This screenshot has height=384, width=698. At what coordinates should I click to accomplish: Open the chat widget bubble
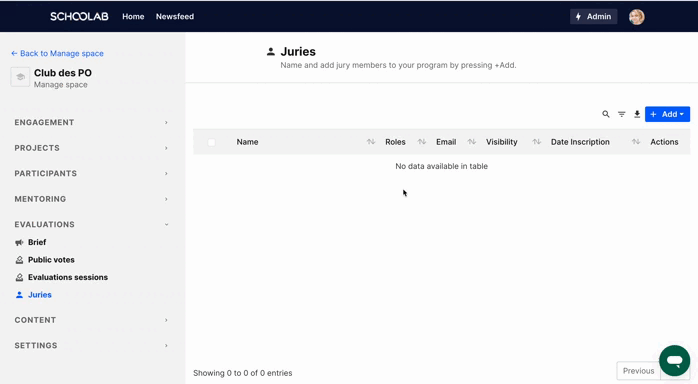click(675, 360)
